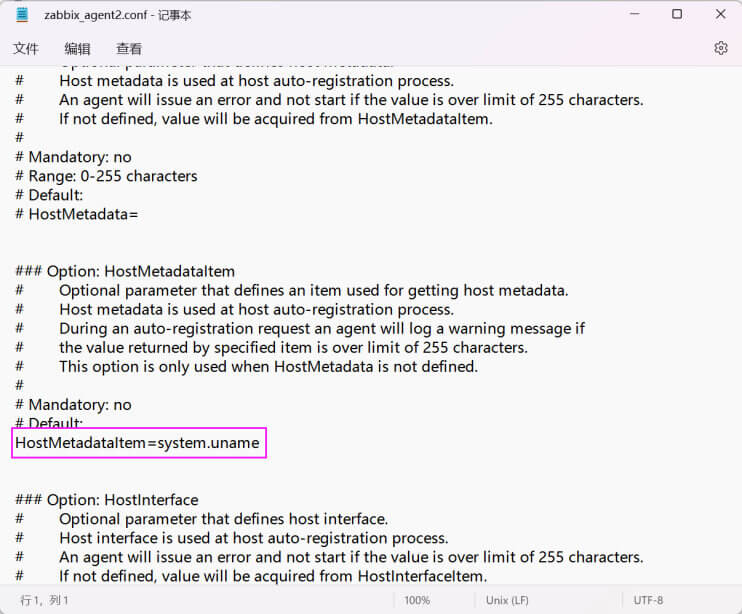
Task: Click 'This option is only used when HostMetadata' line
Action: click(x=268, y=367)
